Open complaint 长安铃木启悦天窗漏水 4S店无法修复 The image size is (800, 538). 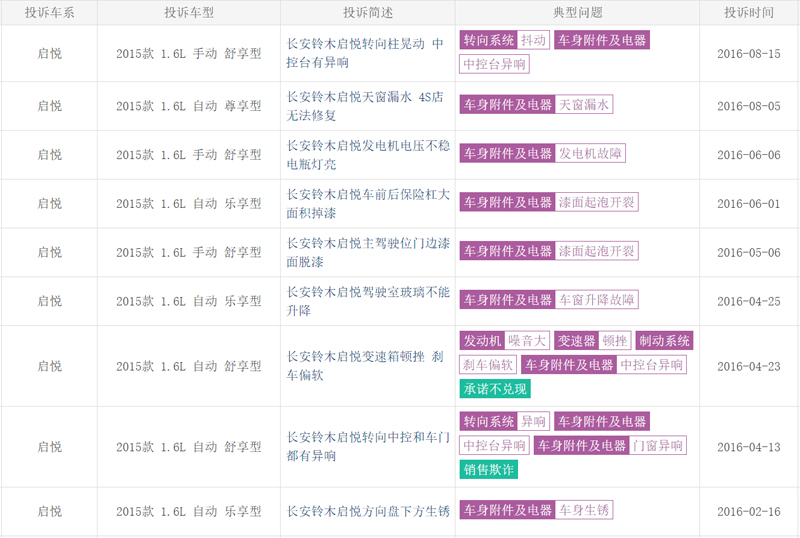365,106
